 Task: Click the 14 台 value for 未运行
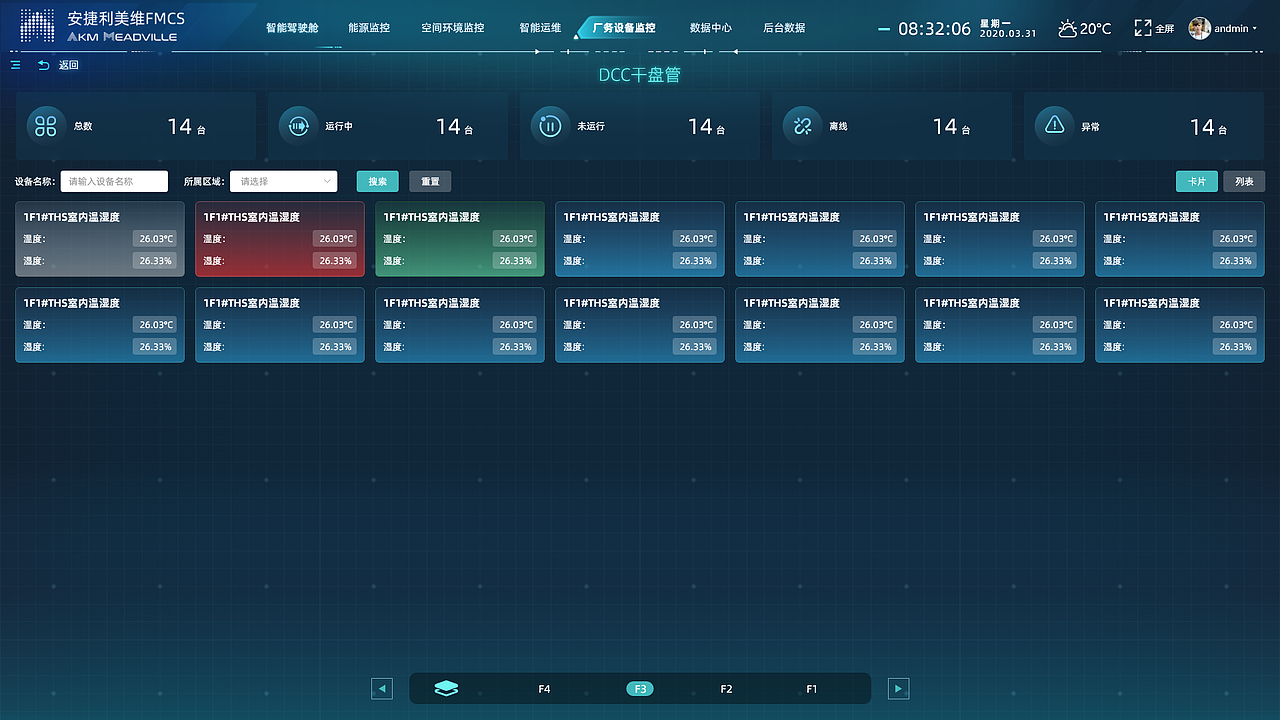click(706, 127)
